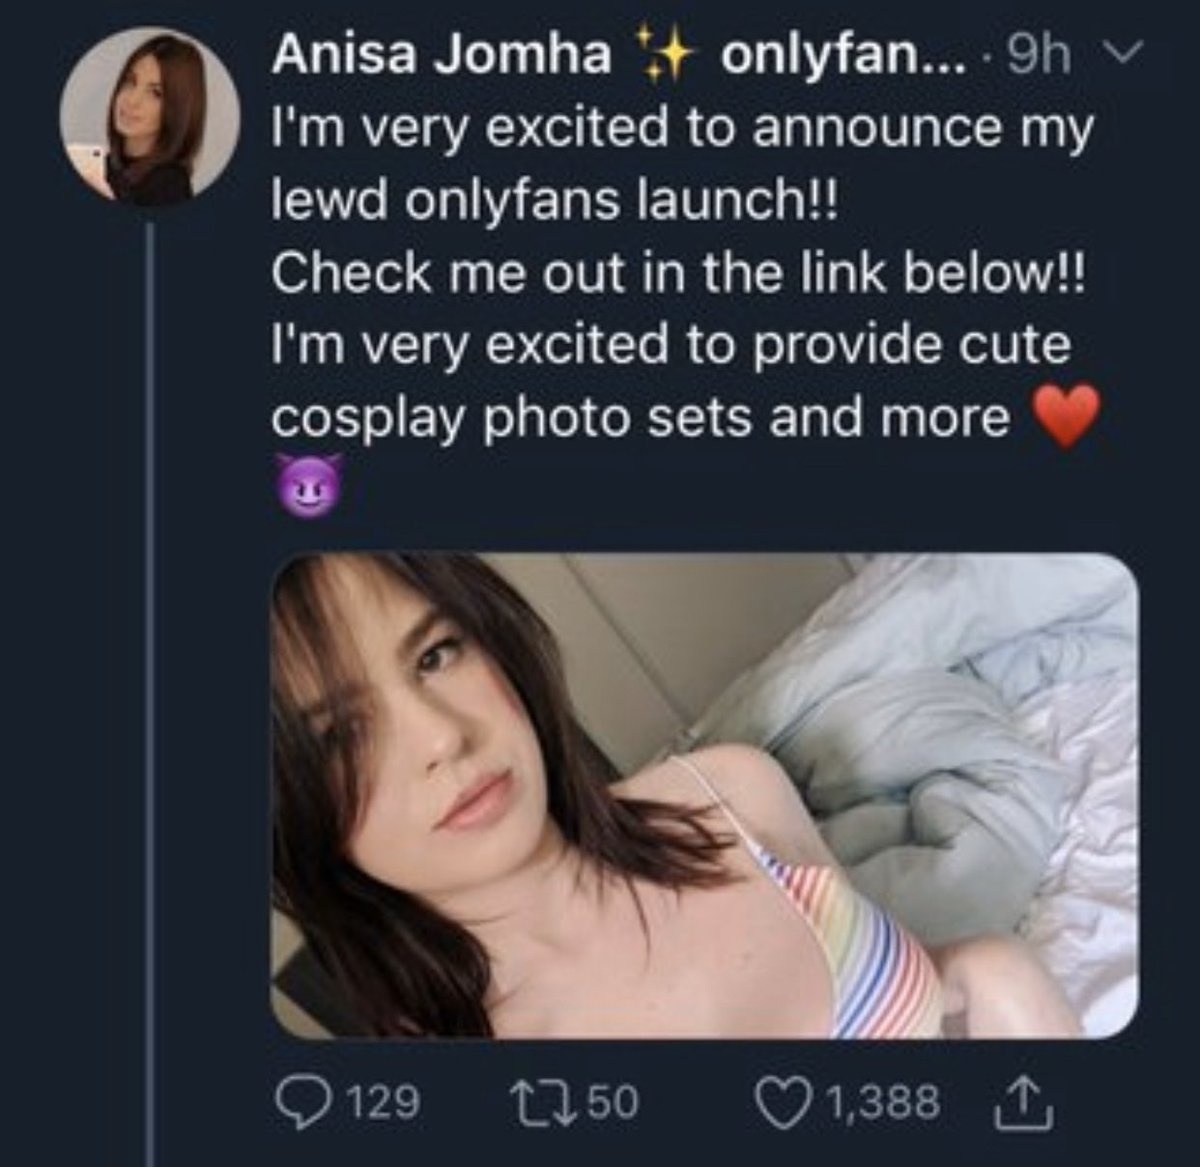Click the "Anisa Jomha" display name
The image size is (1200, 1167).
pyautogui.click(x=441, y=54)
